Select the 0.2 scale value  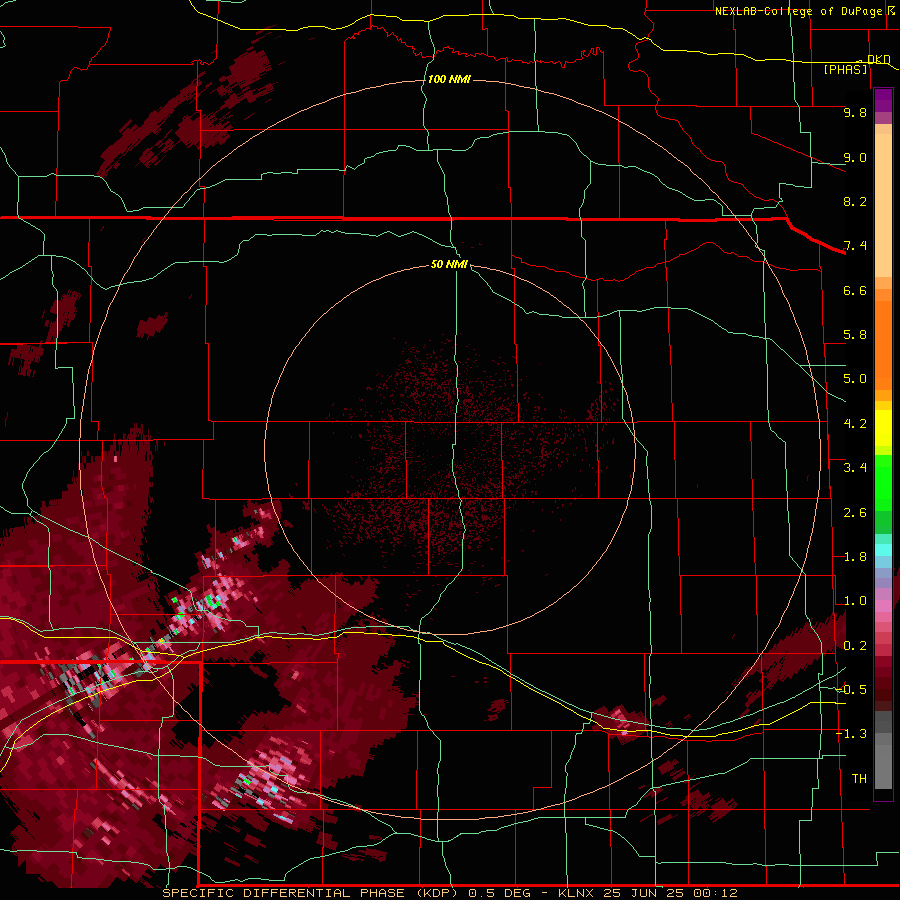pos(855,646)
